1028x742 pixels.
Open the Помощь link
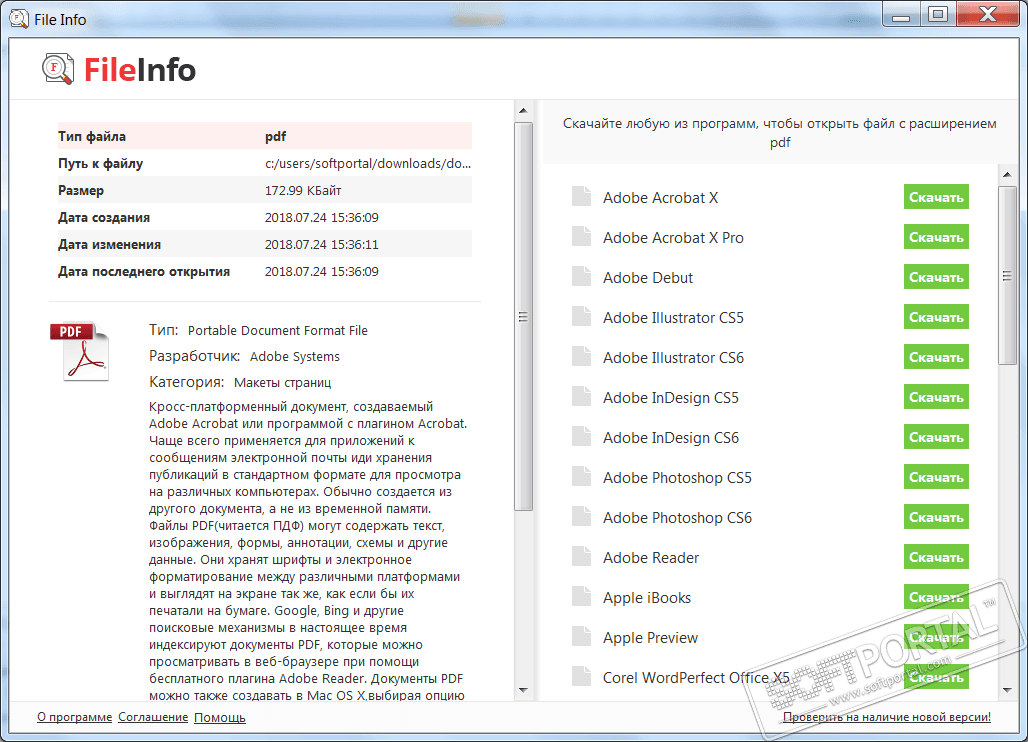coord(220,717)
